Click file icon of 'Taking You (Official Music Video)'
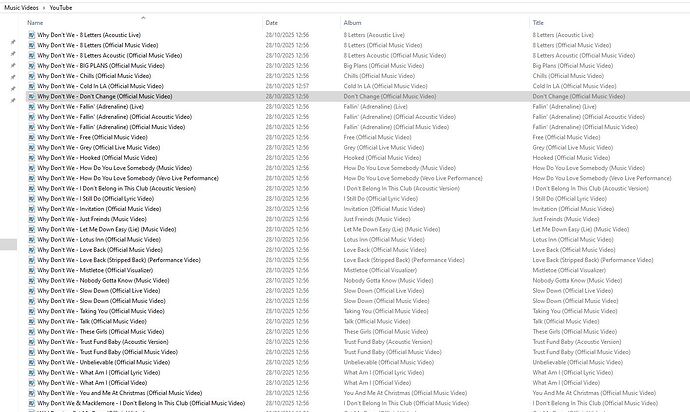Viewport: 690px width, 412px height. [x=32, y=311]
